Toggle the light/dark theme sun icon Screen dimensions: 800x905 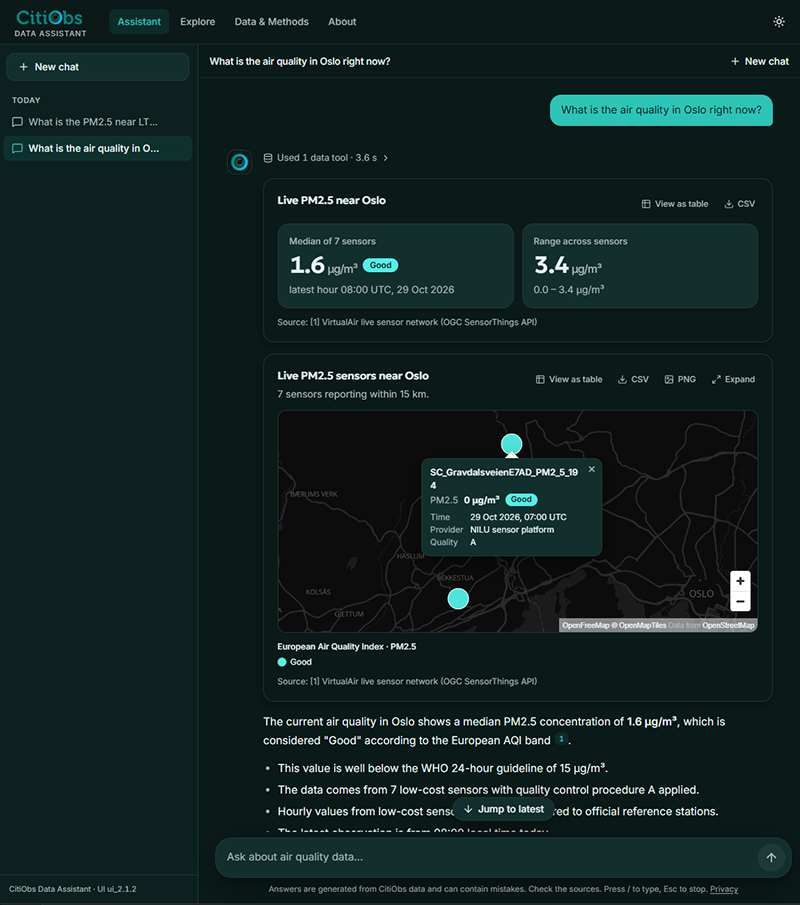coord(779,22)
